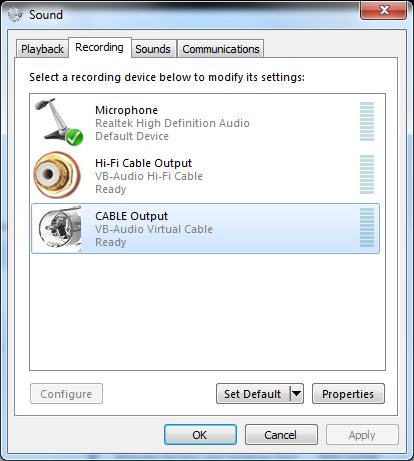Viewport: 414px width, 461px height.
Task: Click the Microphone level meter
Action: pyautogui.click(x=367, y=122)
